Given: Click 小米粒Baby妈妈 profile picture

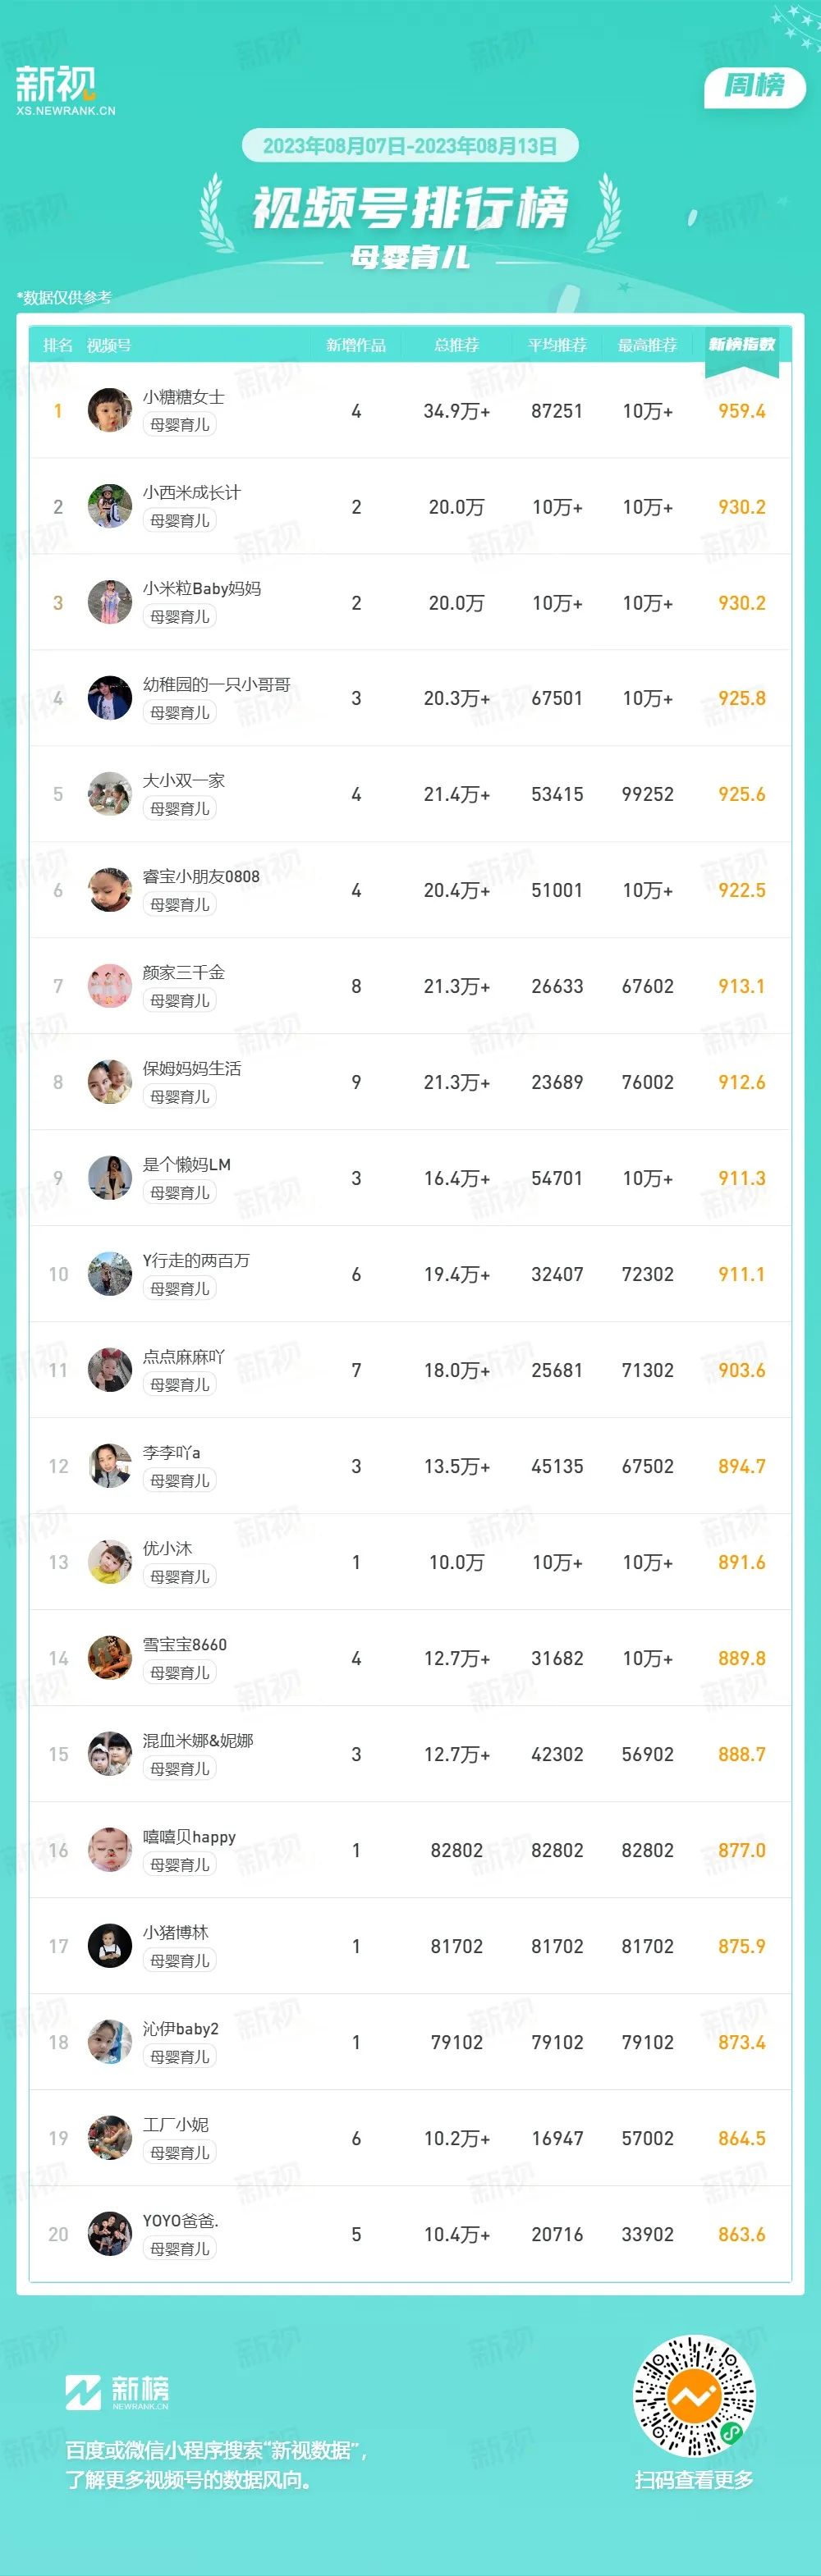Looking at the screenshot, I should (x=110, y=602).
